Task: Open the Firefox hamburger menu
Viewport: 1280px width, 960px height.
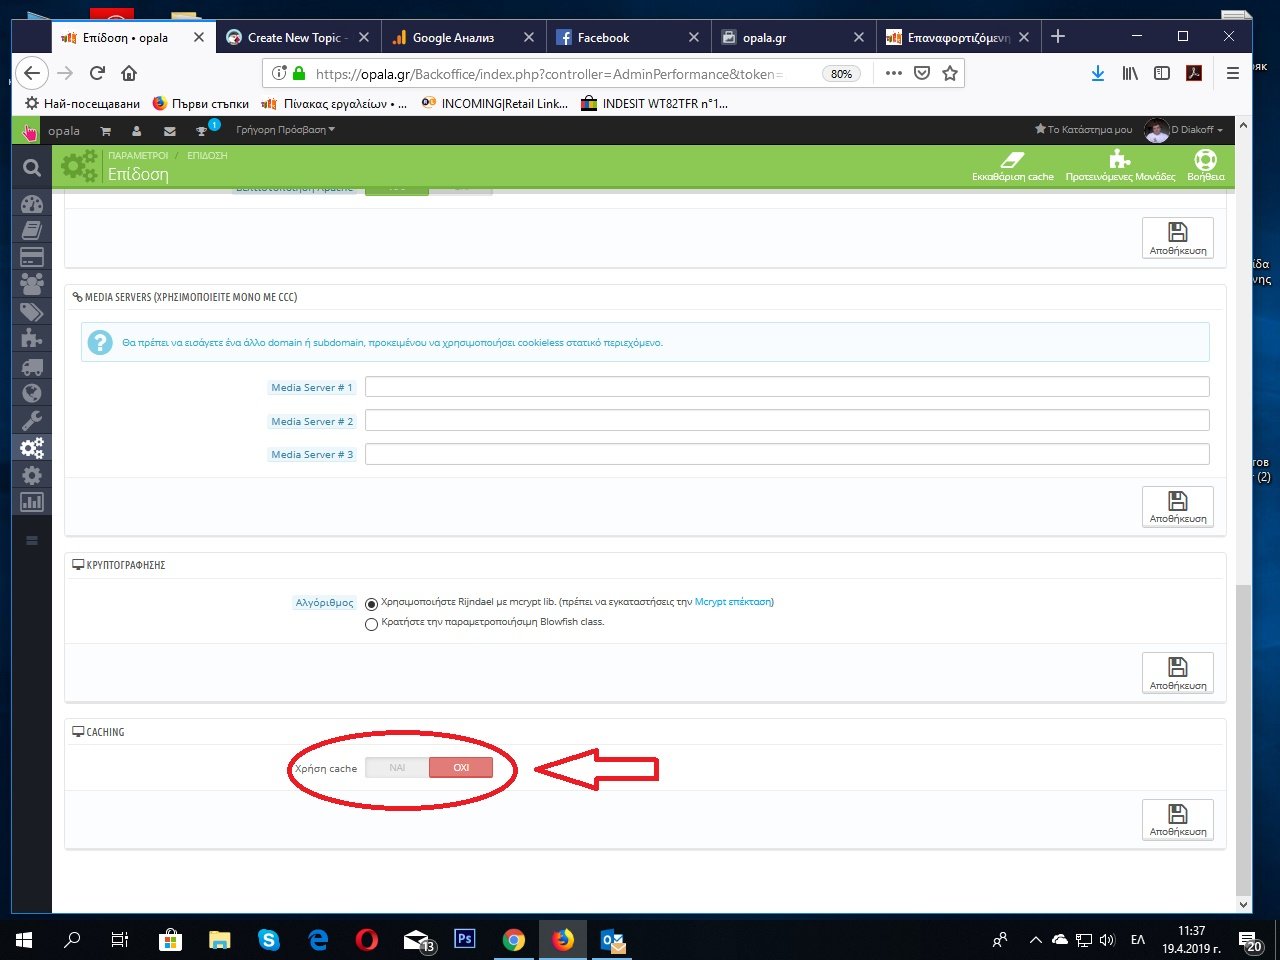Action: coord(1233,73)
